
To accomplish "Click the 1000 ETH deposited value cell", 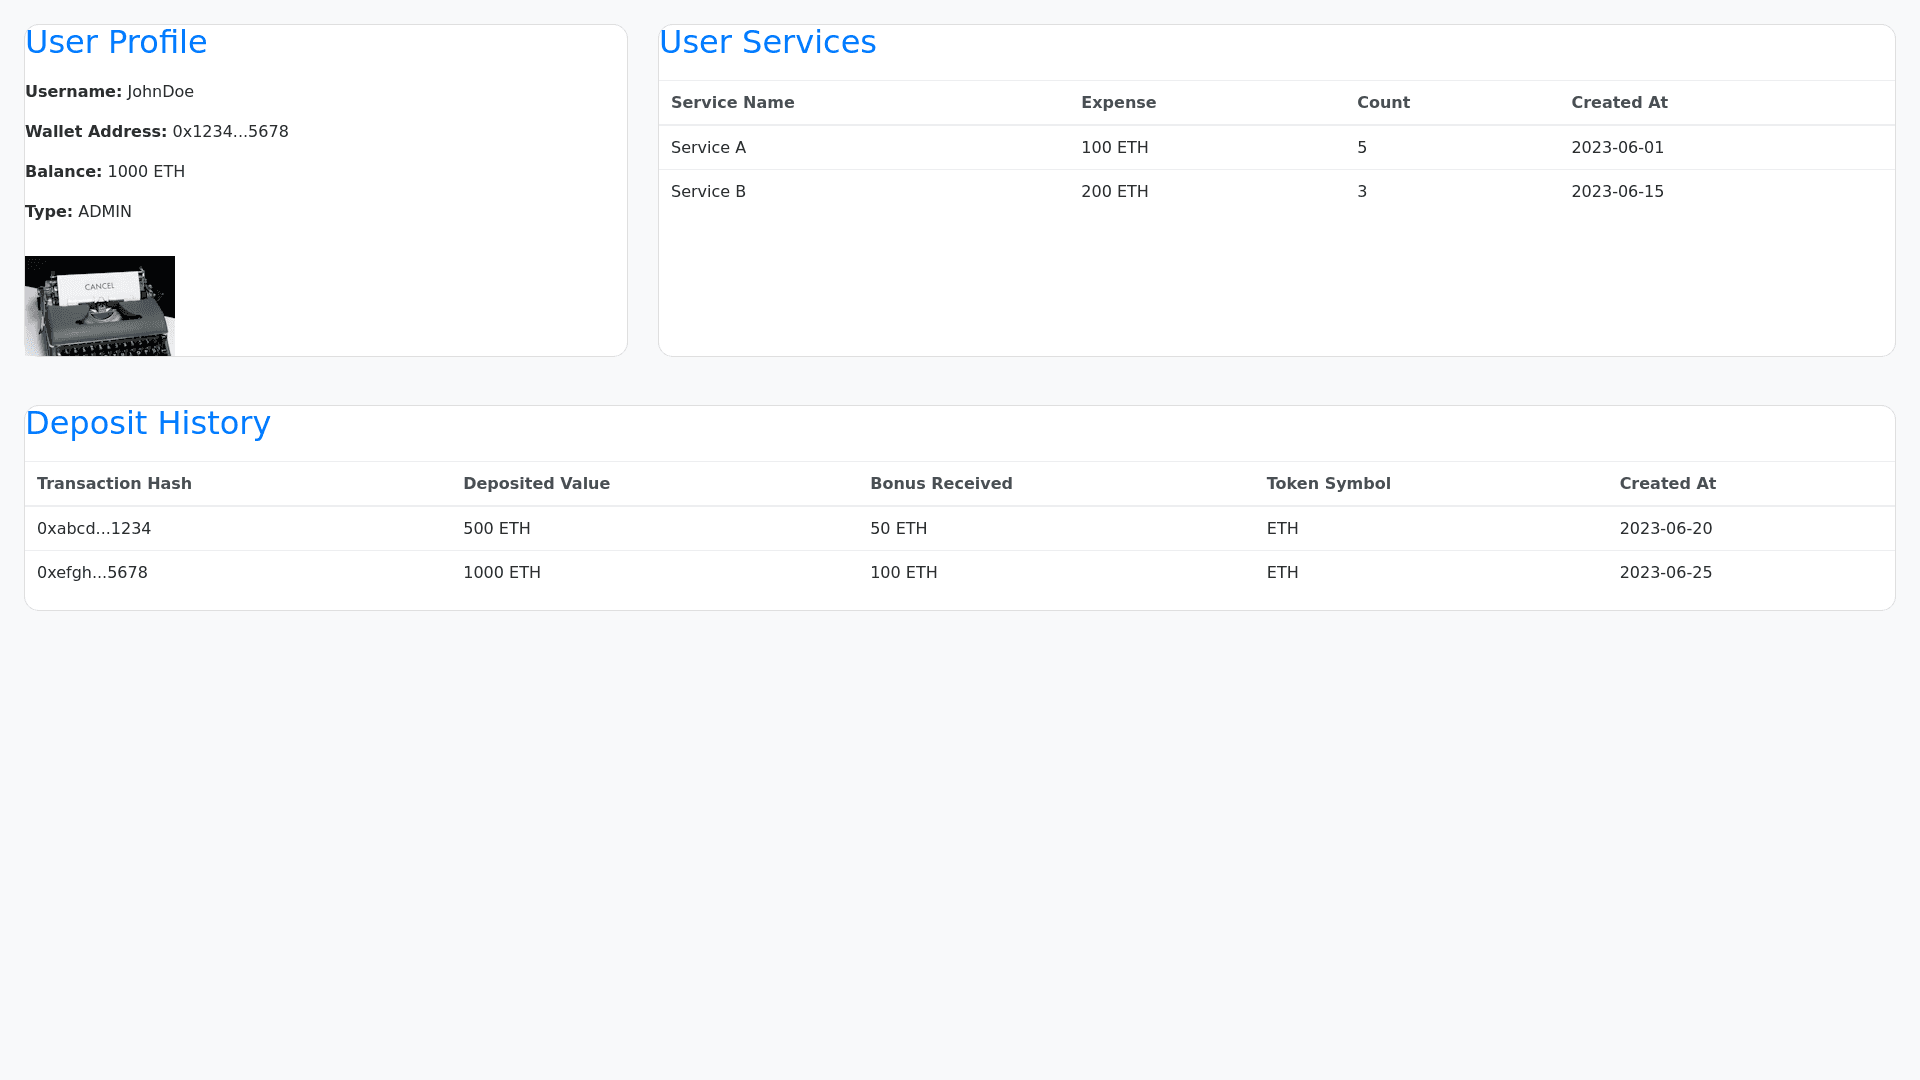I will pos(502,573).
